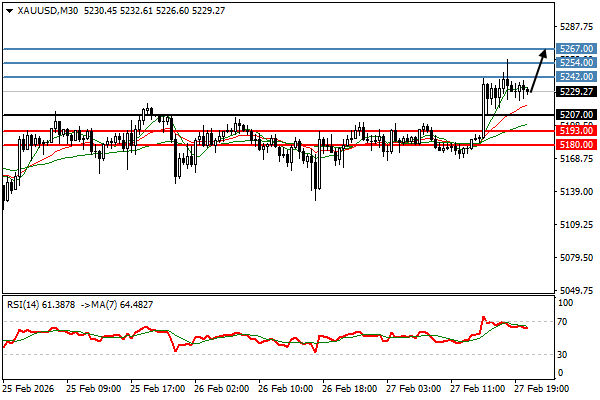Click the current price label 5229.27
Screen dimensions: 600x400
tap(574, 91)
